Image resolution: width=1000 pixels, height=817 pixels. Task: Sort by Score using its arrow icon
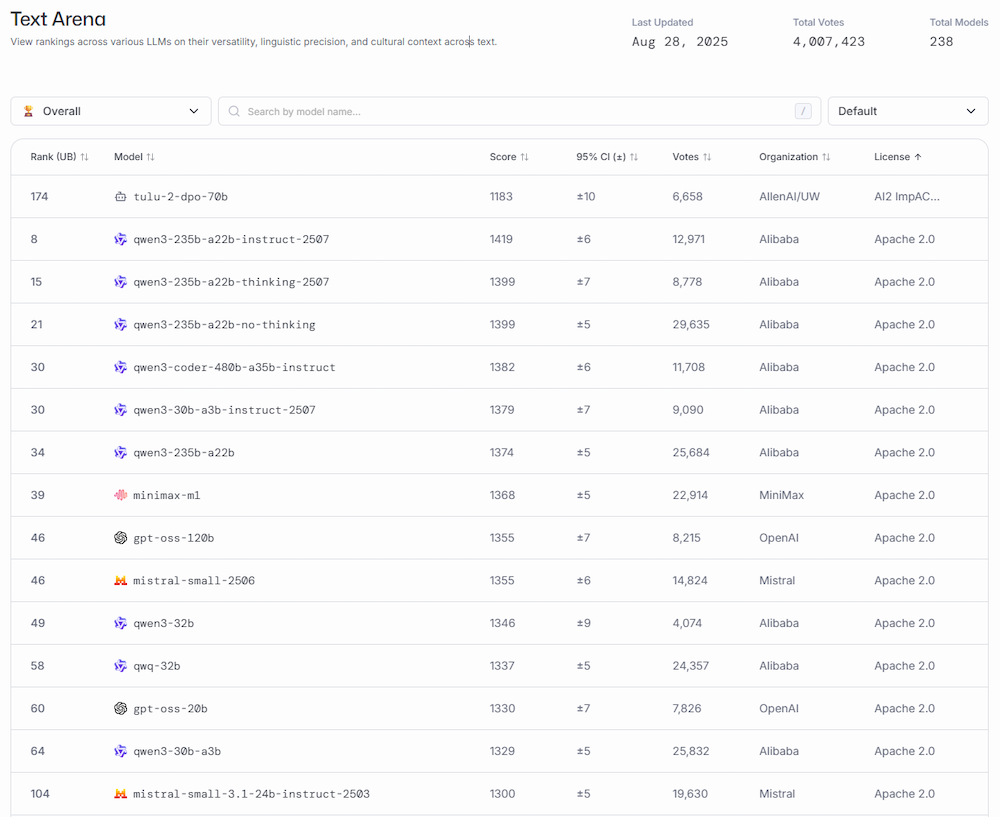(525, 157)
